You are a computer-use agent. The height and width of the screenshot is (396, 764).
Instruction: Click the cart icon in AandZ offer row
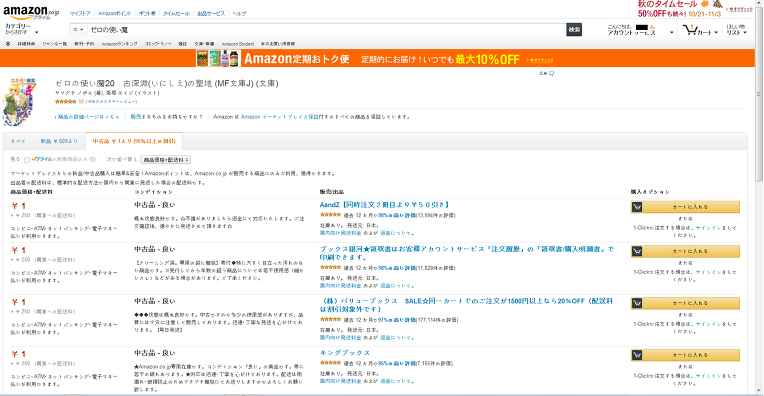637,207
